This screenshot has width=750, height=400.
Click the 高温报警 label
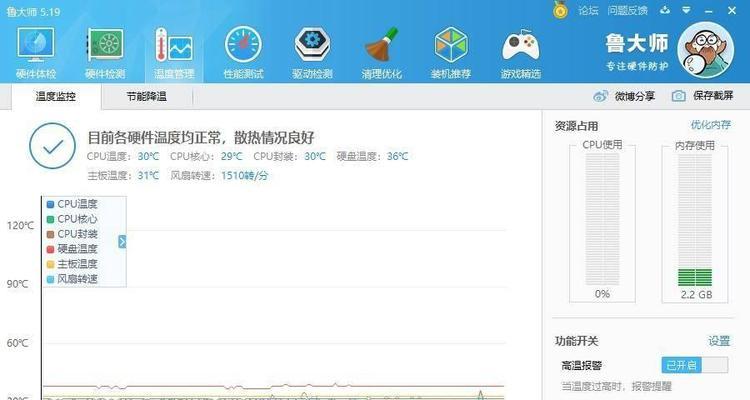[581, 366]
